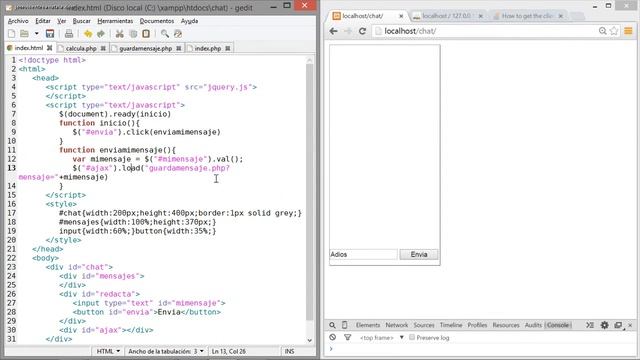Click the New document icon in gedit

pos(12,34)
